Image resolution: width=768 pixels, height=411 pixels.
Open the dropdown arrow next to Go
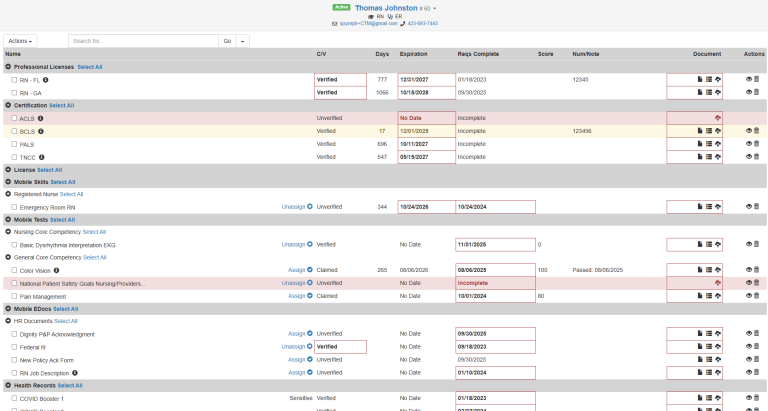click(242, 41)
